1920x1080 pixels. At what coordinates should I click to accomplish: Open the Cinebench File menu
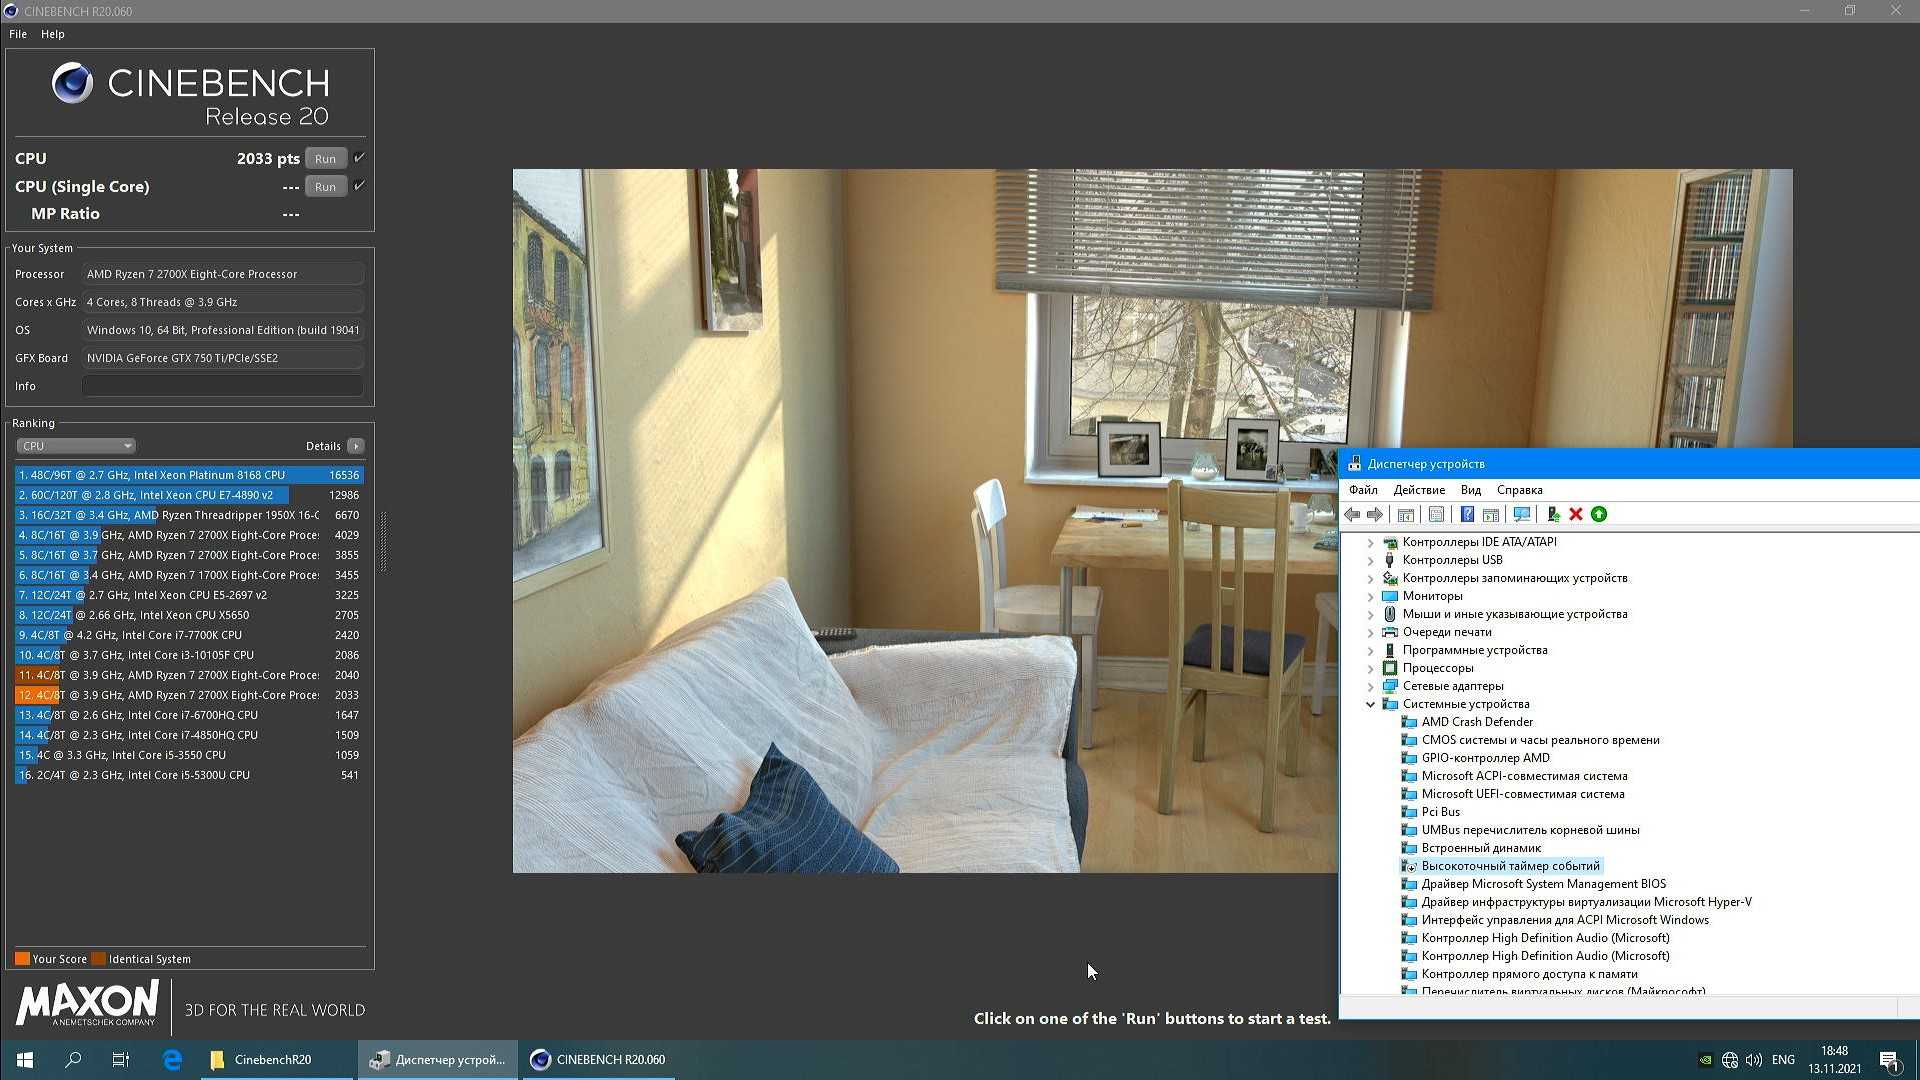[x=18, y=34]
